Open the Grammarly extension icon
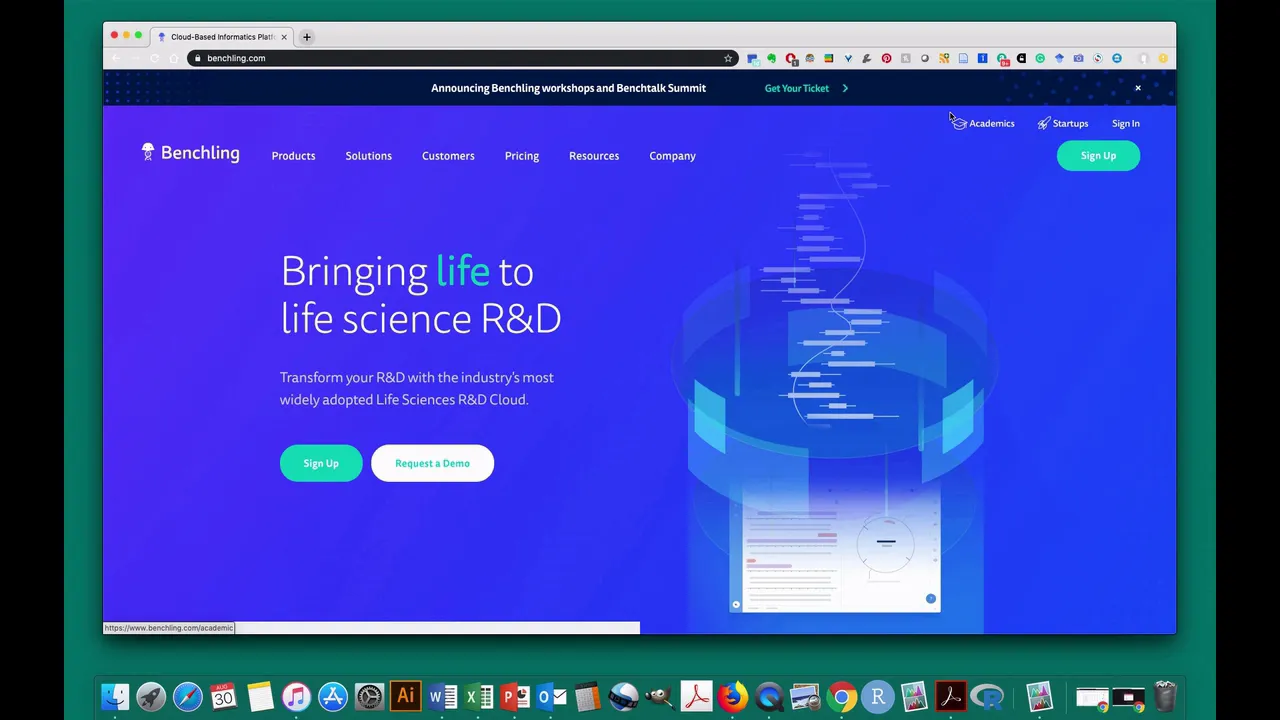This screenshot has height=720, width=1280. tap(1040, 58)
